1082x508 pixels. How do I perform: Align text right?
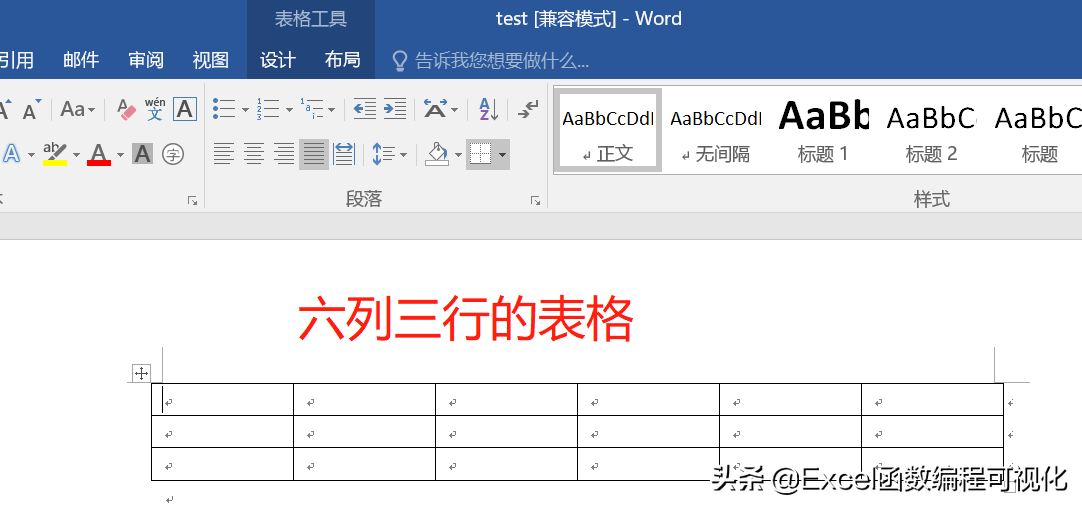click(x=284, y=153)
